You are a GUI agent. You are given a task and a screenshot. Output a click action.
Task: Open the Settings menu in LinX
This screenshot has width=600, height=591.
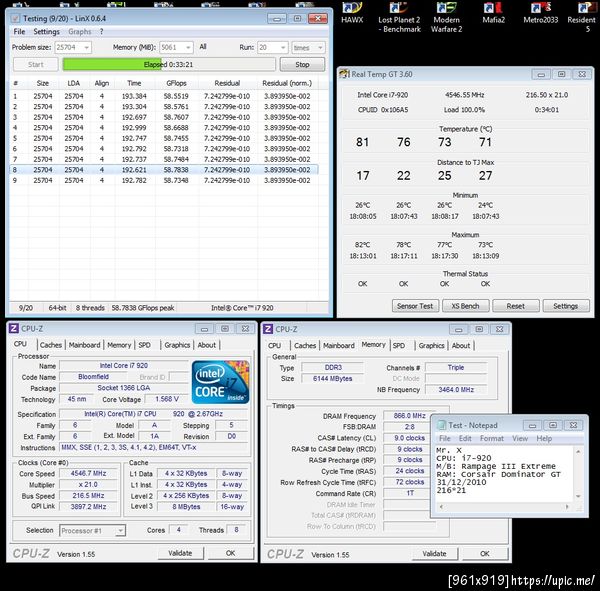coord(46,32)
